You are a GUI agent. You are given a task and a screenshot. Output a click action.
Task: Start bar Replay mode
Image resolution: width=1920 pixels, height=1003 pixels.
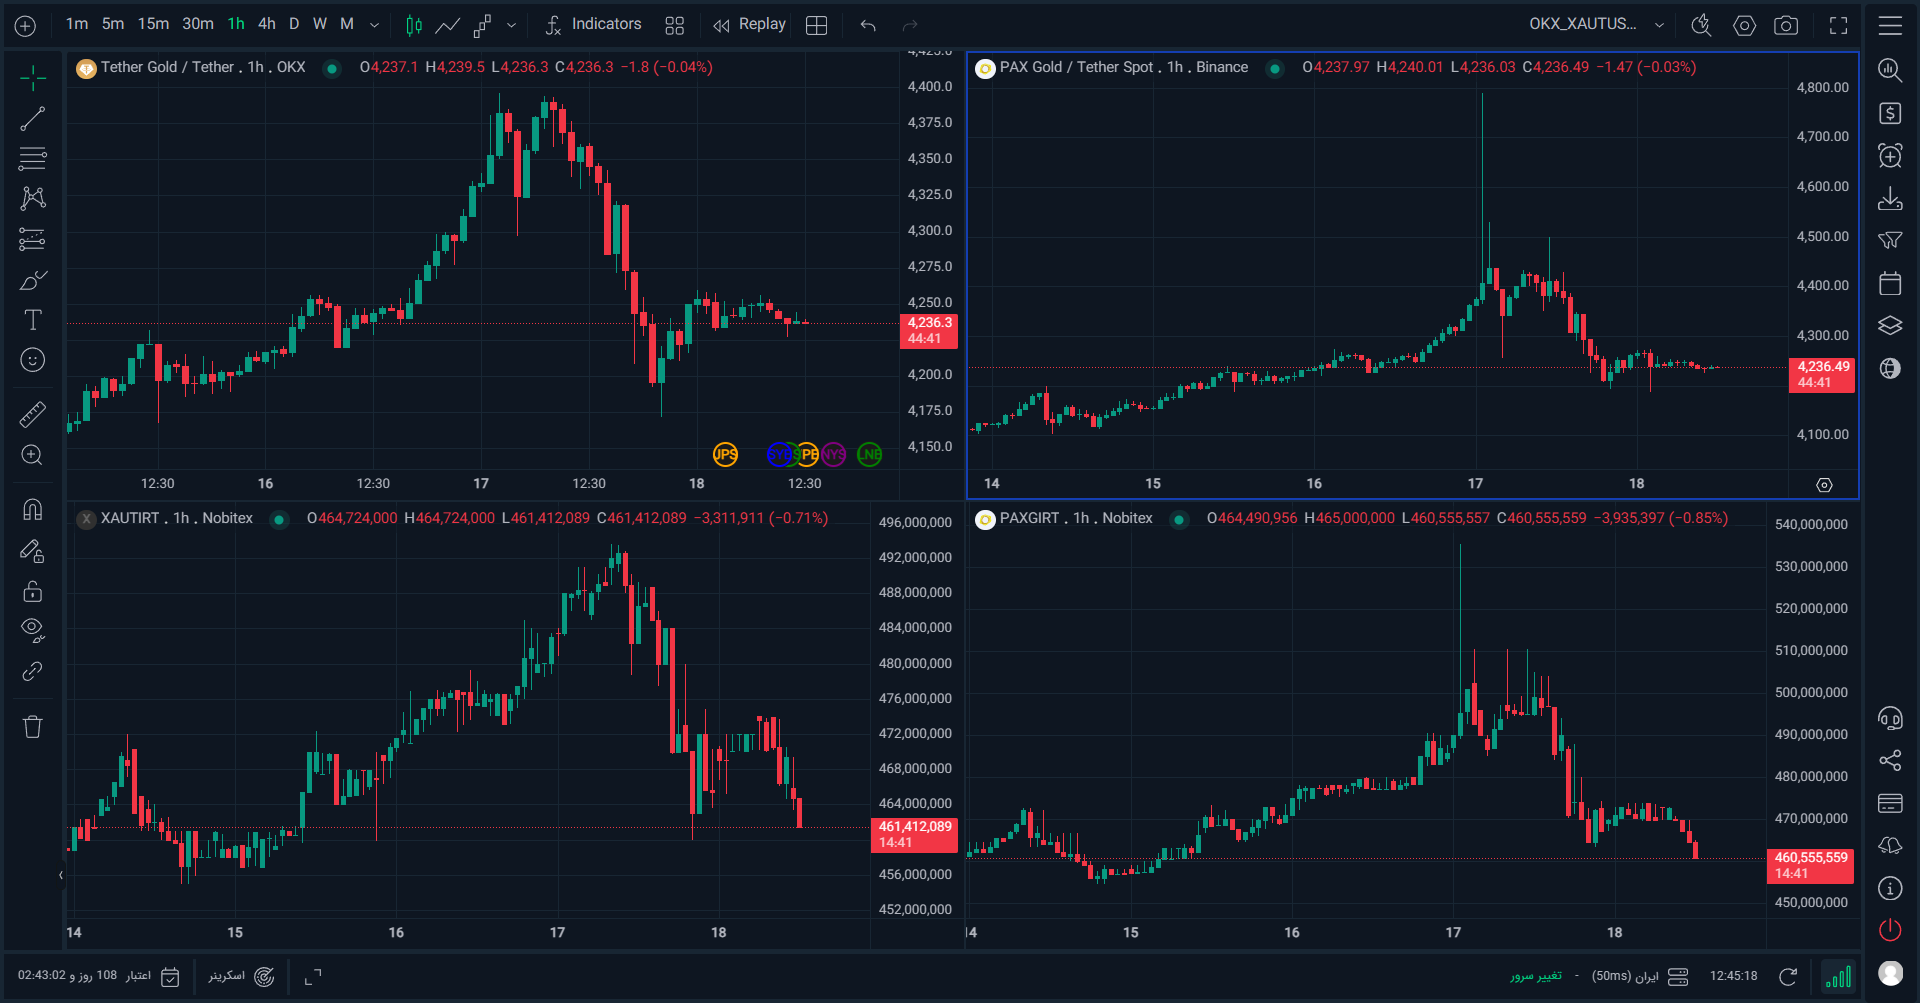[750, 24]
